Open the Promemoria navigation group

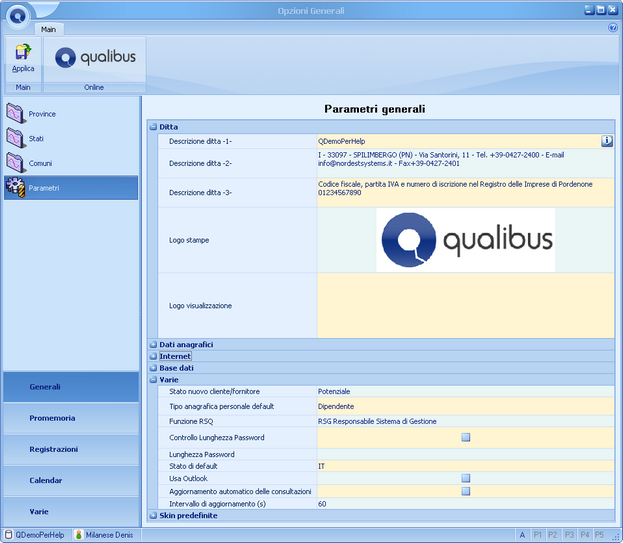click(71, 418)
